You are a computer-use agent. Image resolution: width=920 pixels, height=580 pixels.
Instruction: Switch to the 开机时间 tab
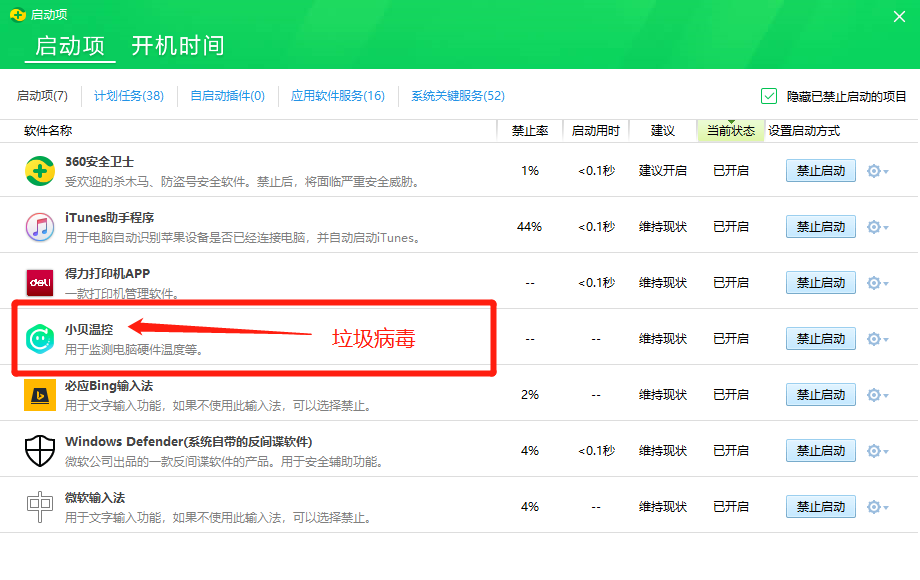coord(178,46)
